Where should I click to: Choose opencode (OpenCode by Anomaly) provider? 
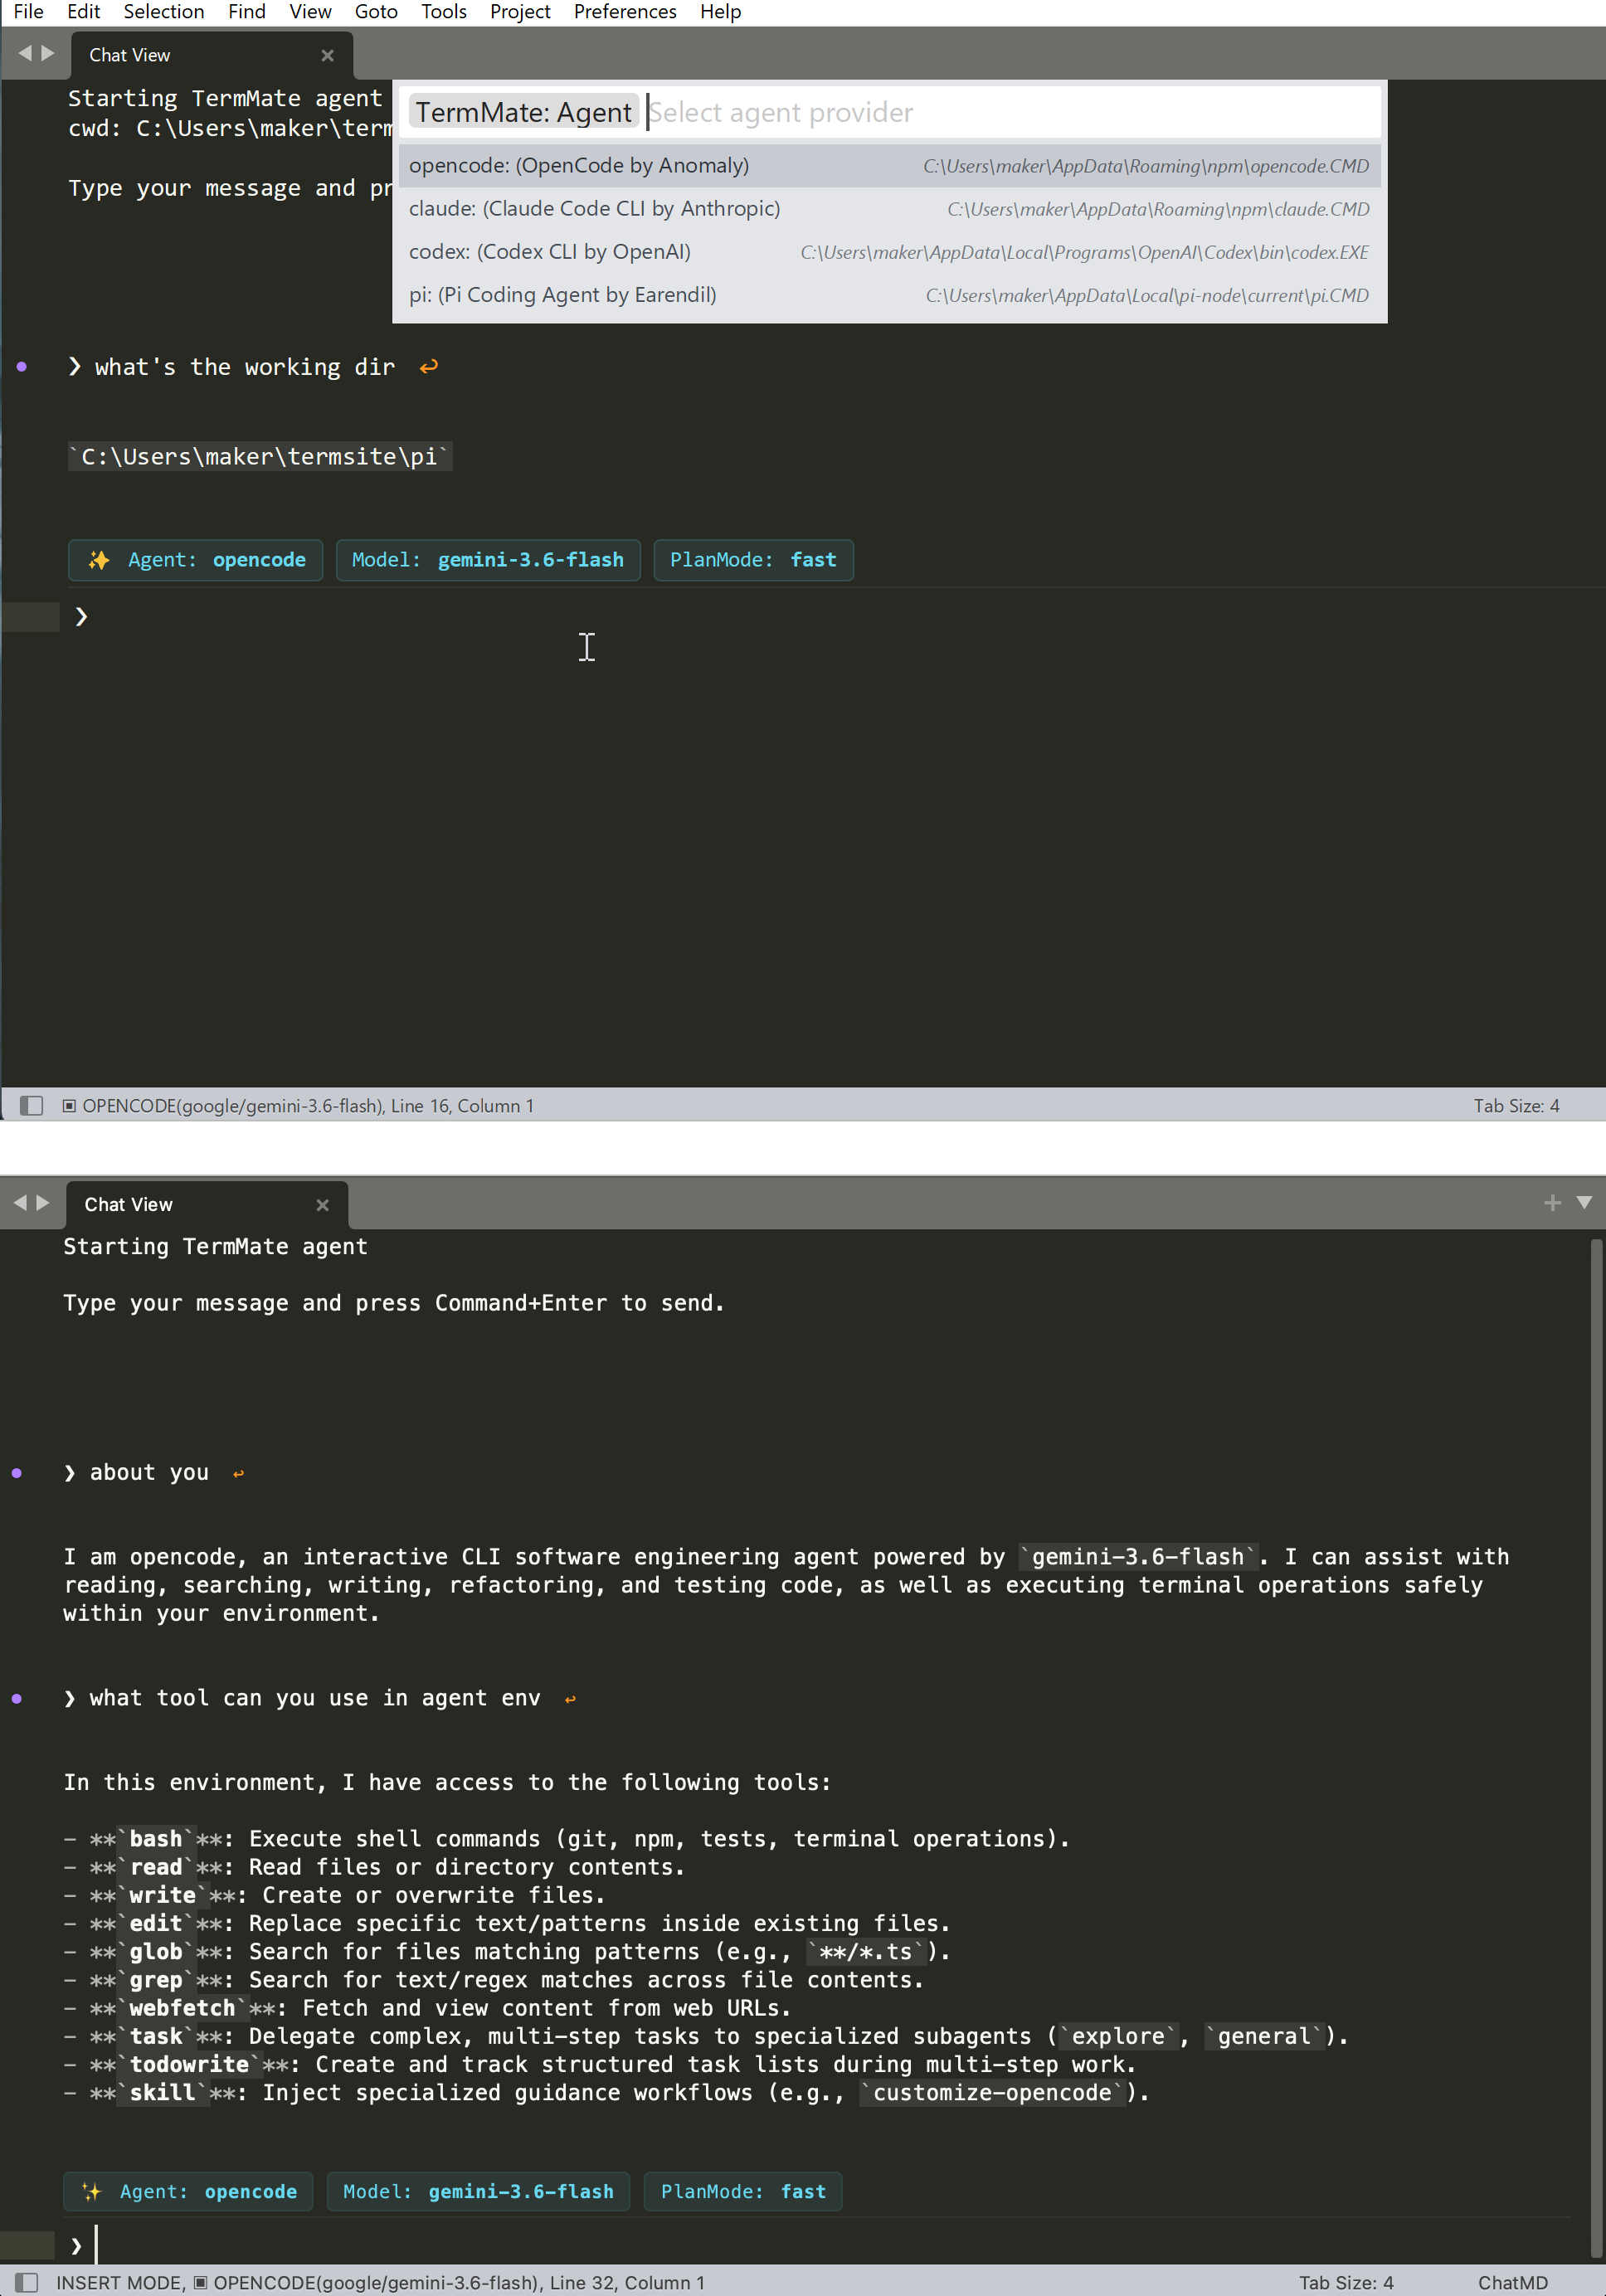[890, 166]
